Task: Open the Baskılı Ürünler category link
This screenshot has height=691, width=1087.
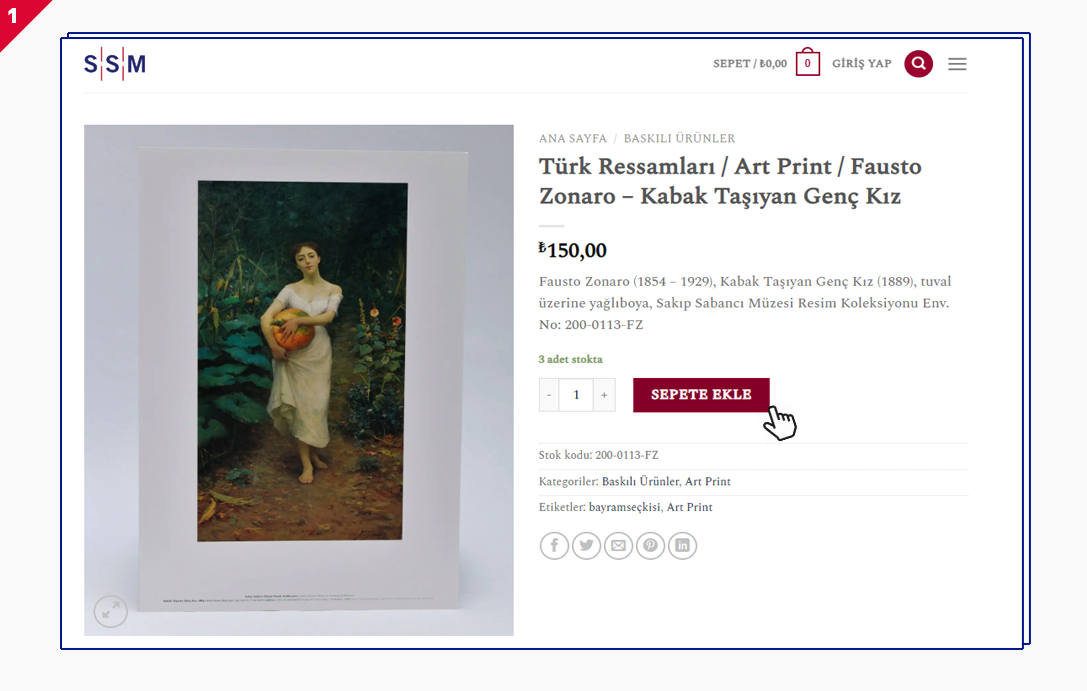Action: 640,482
